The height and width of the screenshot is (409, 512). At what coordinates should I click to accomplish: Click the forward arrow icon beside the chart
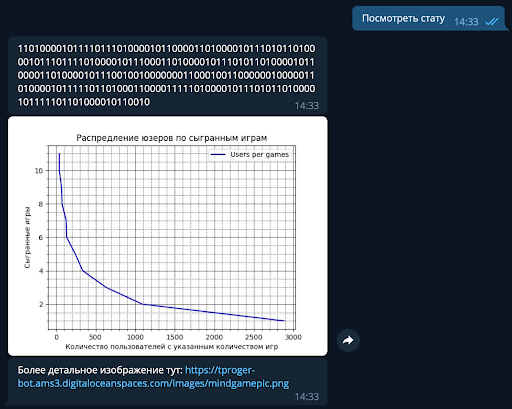click(348, 340)
